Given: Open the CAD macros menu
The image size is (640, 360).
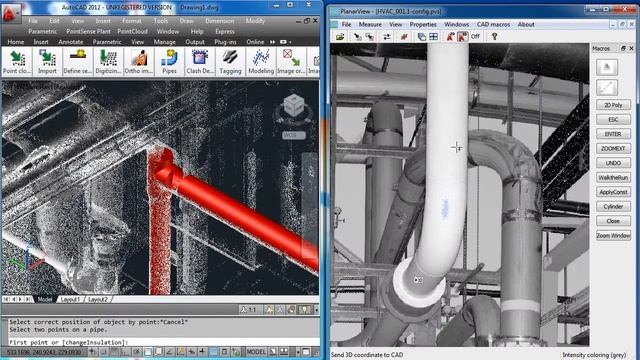Looking at the screenshot, I should click(x=493, y=24).
